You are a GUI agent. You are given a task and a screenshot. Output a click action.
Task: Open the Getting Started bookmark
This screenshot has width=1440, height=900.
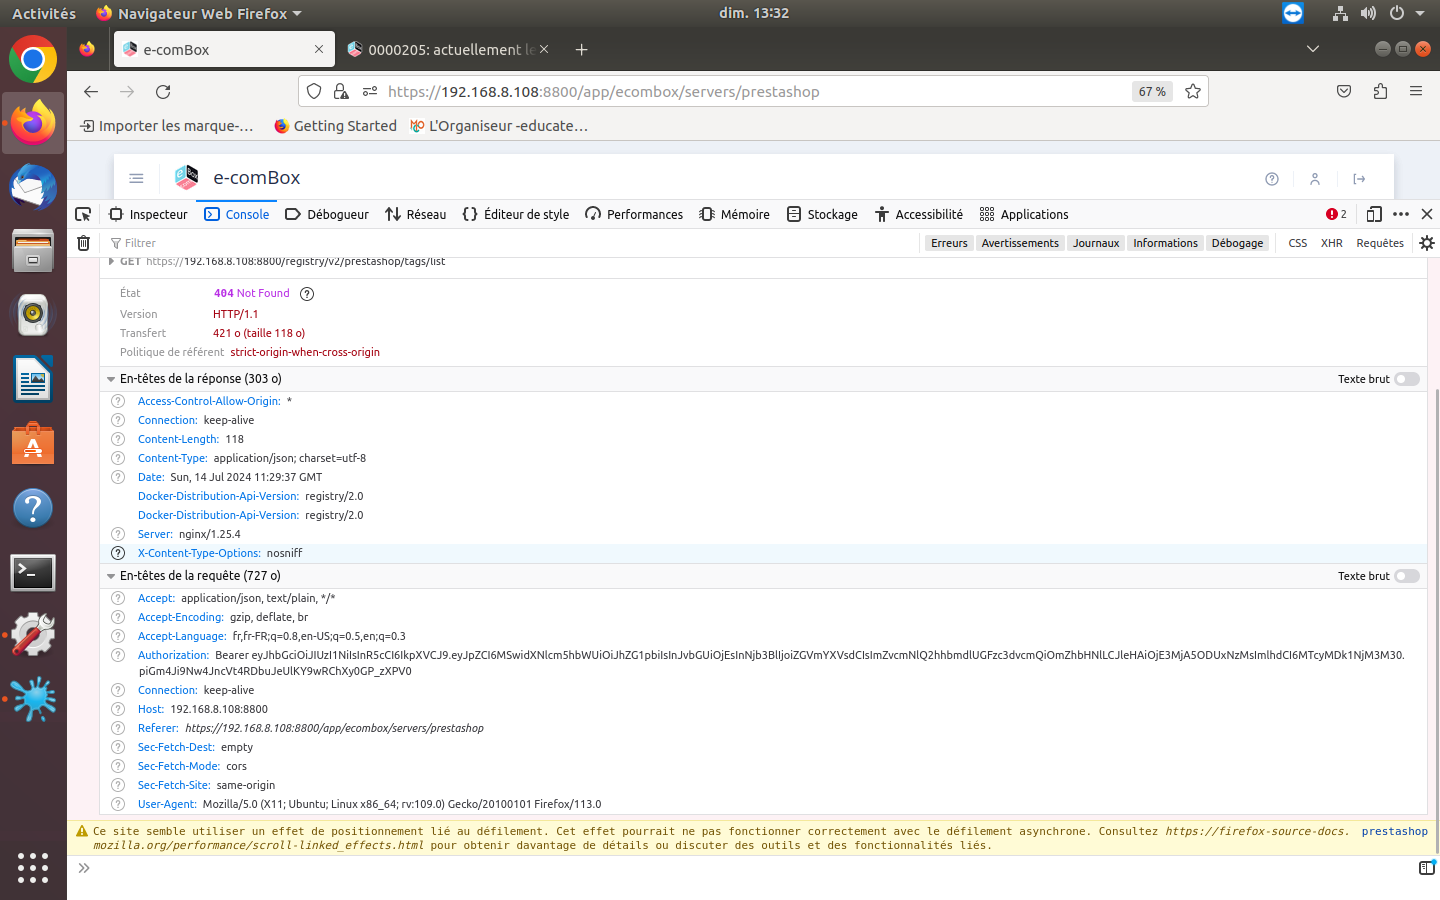point(335,126)
